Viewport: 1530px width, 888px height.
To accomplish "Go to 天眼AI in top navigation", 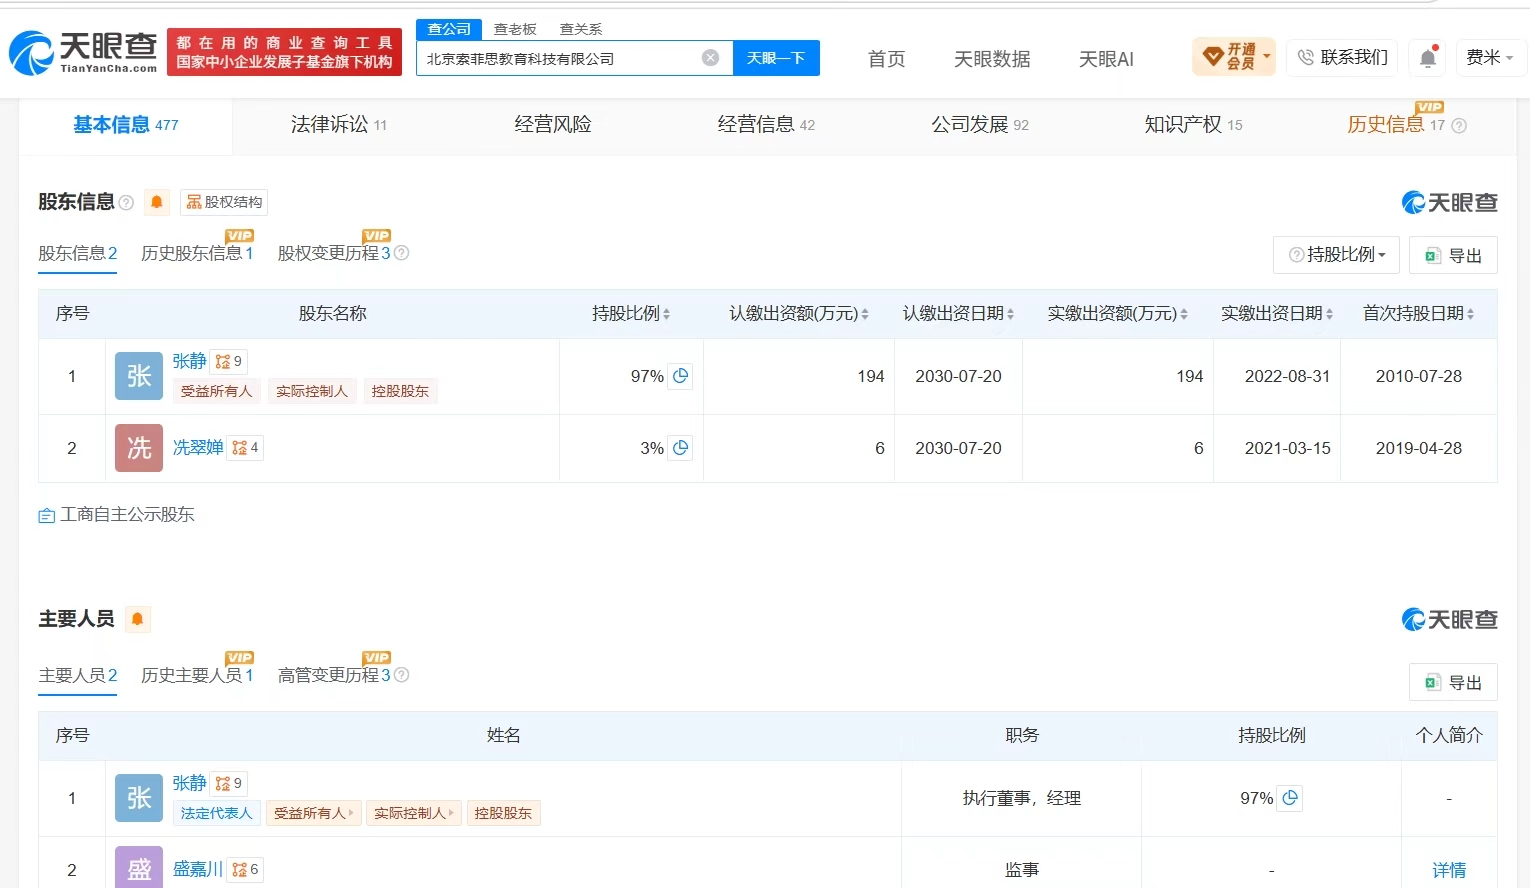I will click(1106, 59).
